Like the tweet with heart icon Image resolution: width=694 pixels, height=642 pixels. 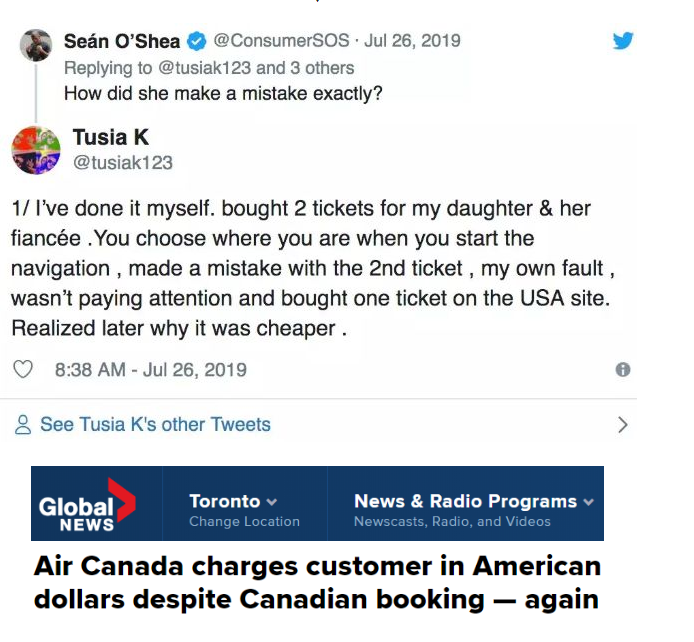[24, 370]
